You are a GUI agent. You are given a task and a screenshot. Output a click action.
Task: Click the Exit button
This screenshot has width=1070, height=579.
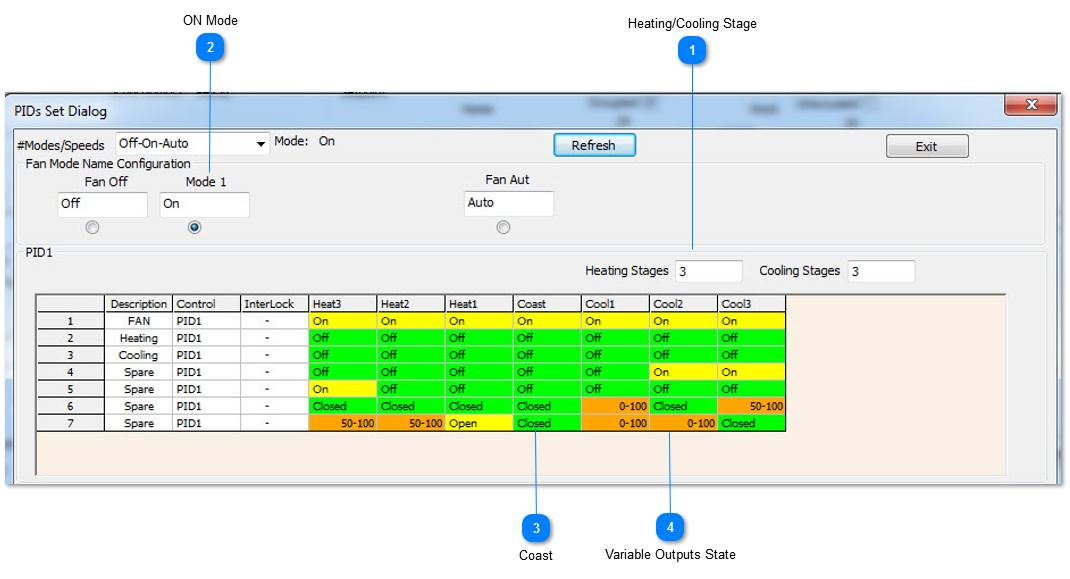(x=927, y=147)
